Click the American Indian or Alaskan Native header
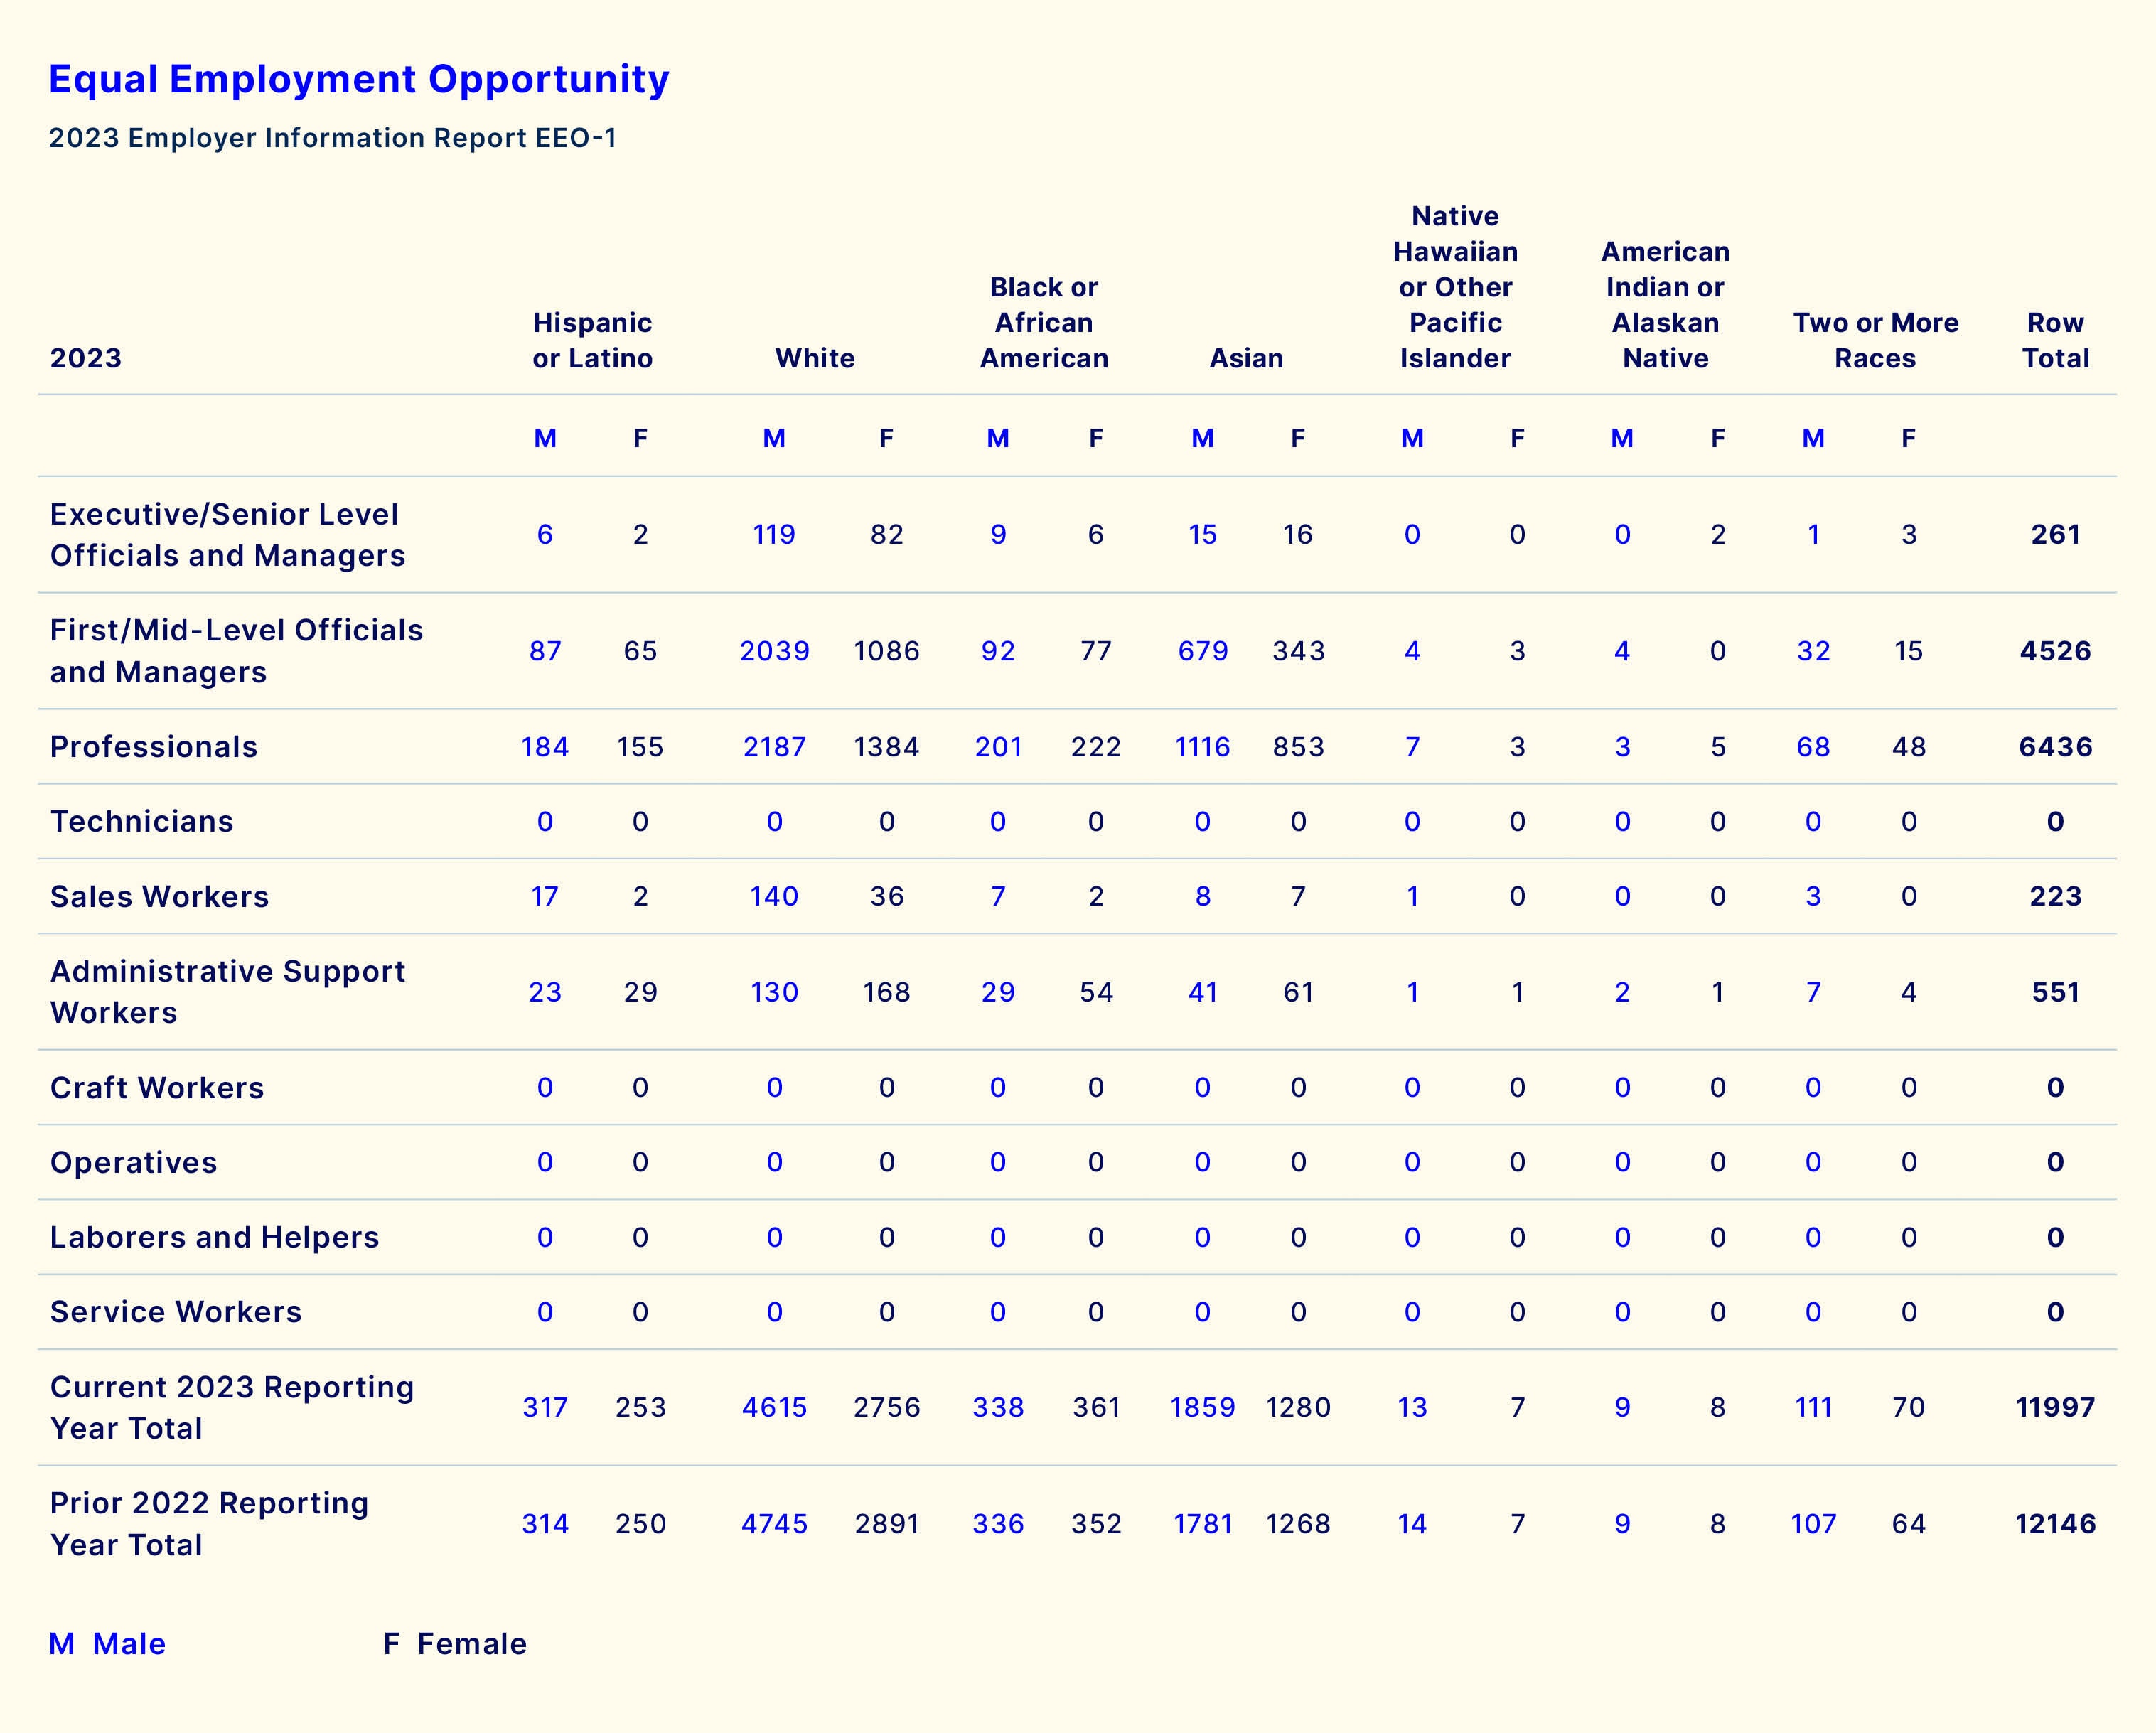 click(1665, 304)
